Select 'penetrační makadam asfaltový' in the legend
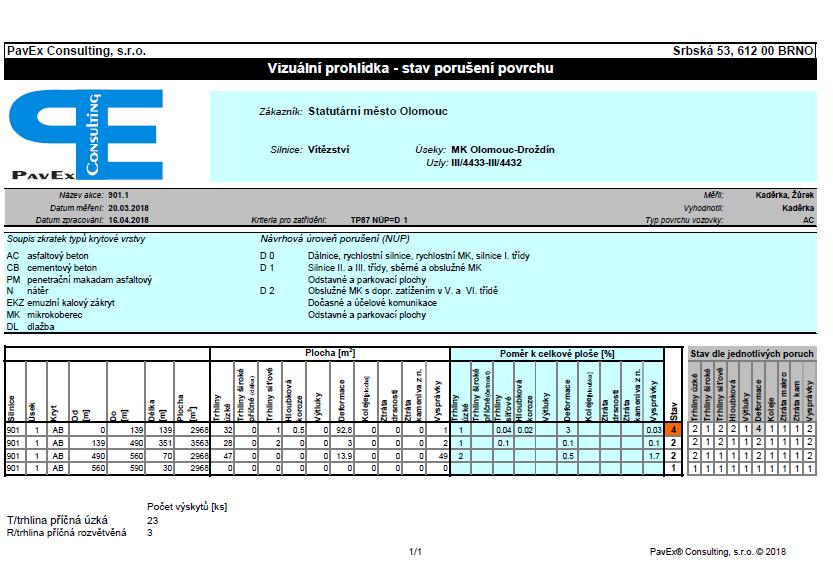This screenshot has width=833, height=567. (89, 280)
